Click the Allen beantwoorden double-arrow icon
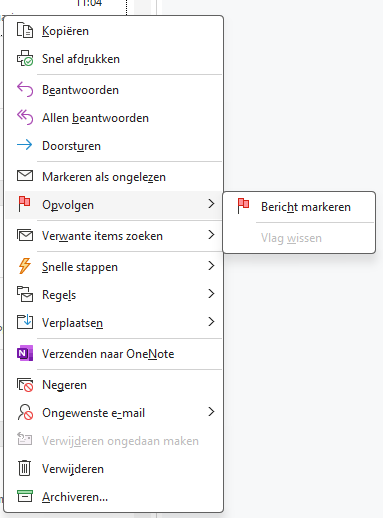 [x=25, y=118]
